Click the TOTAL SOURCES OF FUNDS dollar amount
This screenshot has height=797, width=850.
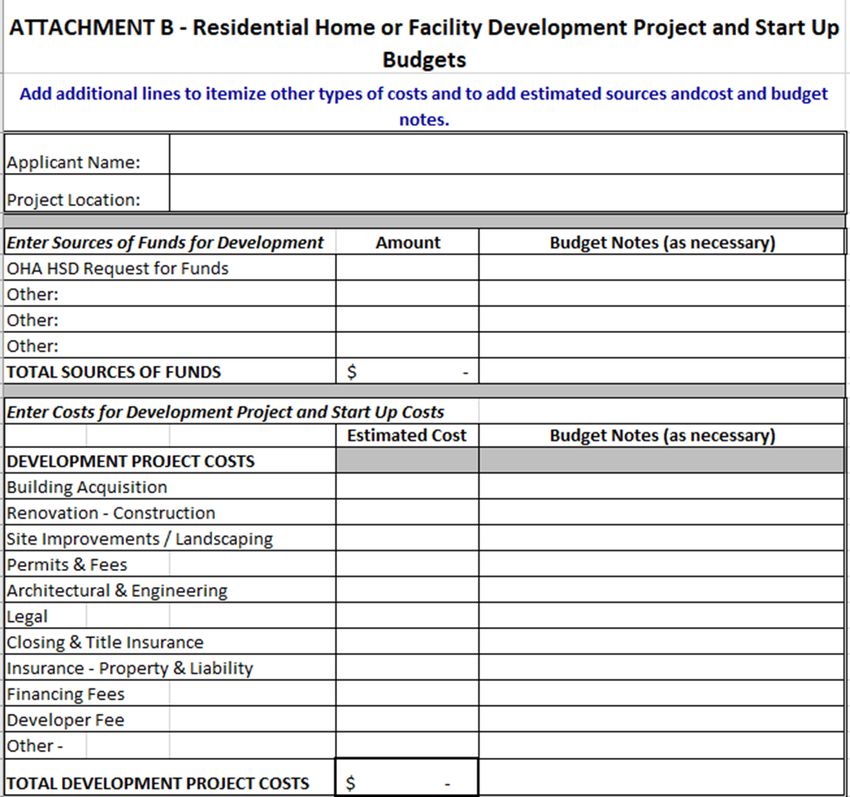[x=407, y=371]
